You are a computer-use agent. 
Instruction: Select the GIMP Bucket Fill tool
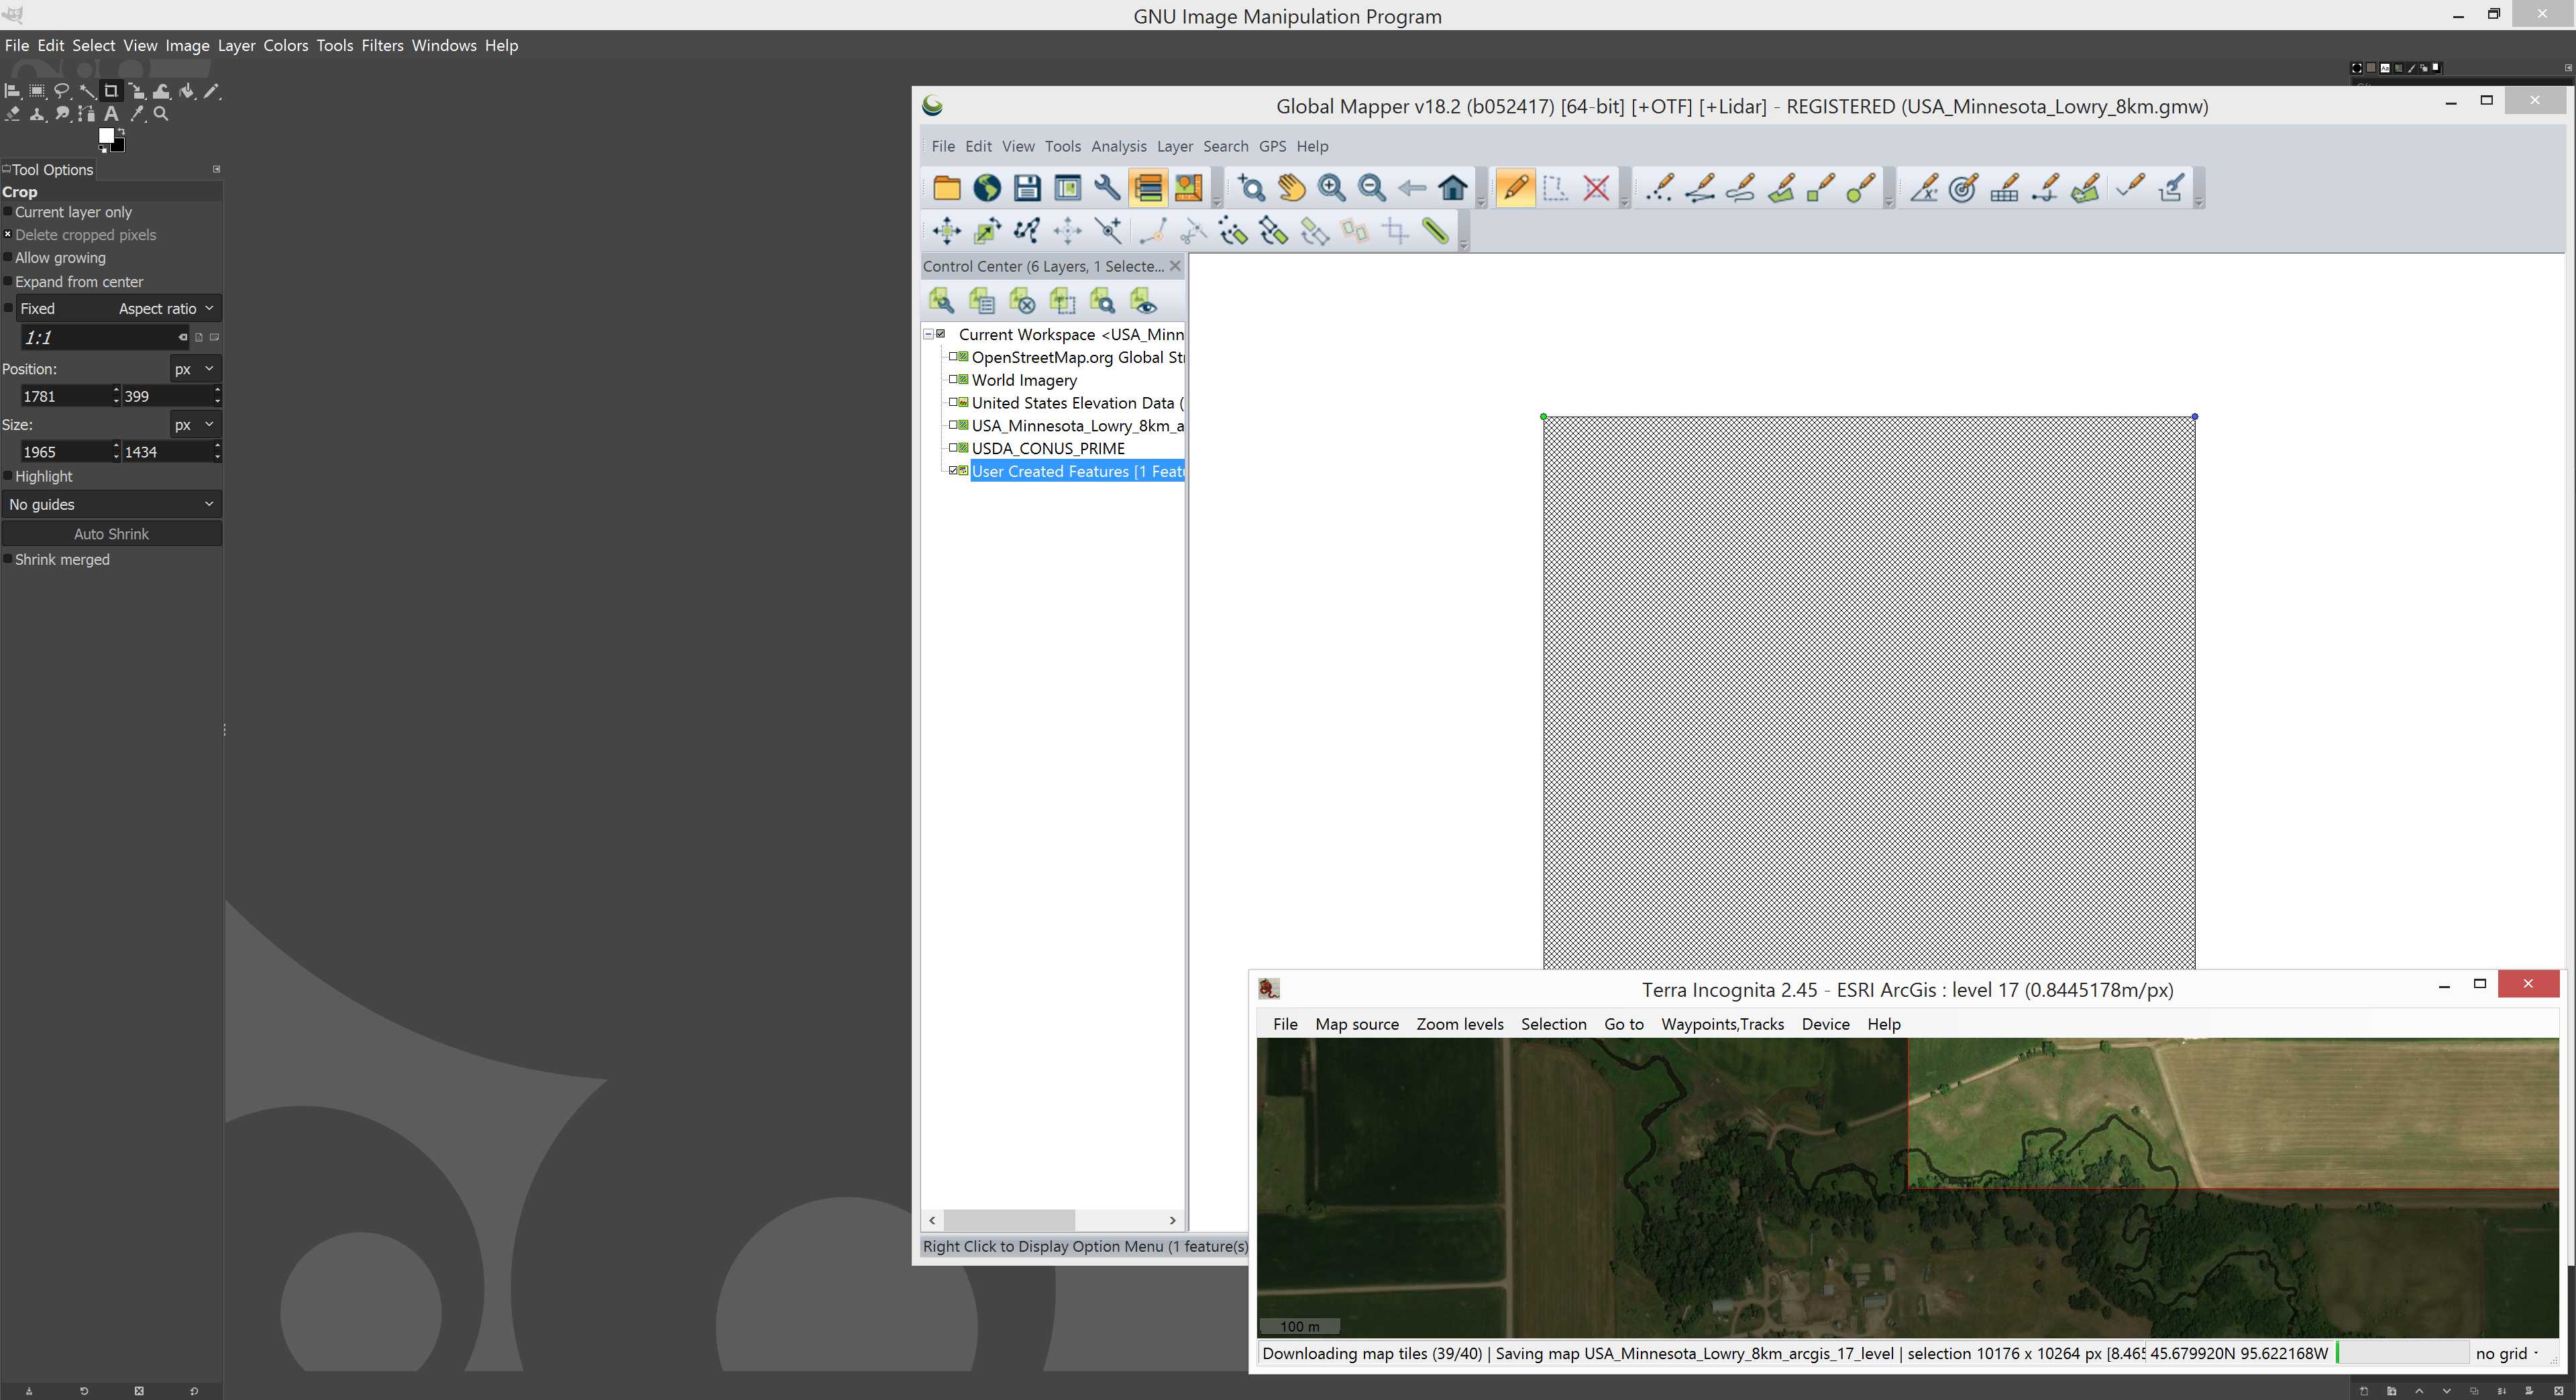(x=187, y=91)
